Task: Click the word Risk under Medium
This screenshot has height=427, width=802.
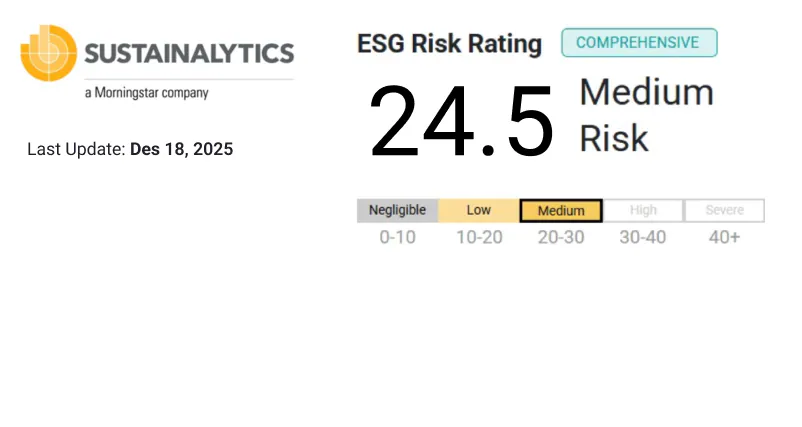Action: coord(614,138)
